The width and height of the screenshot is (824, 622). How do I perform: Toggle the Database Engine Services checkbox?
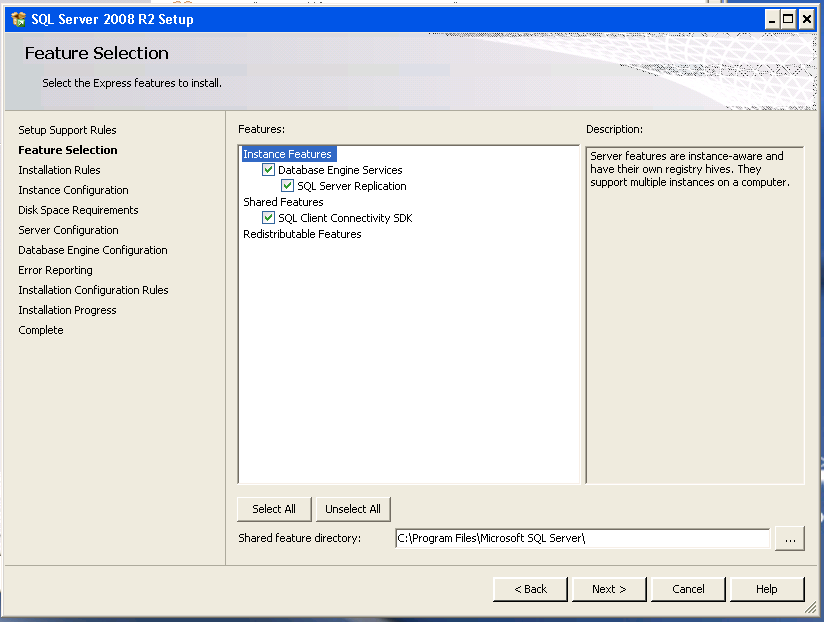click(x=269, y=170)
